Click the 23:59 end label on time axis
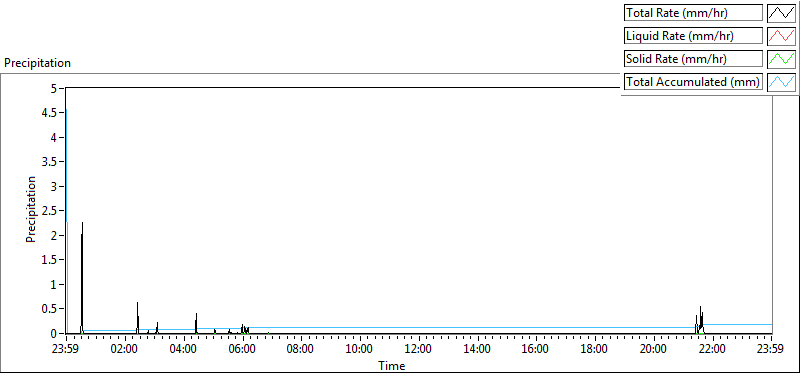This screenshot has width=800, height=373. tap(771, 350)
